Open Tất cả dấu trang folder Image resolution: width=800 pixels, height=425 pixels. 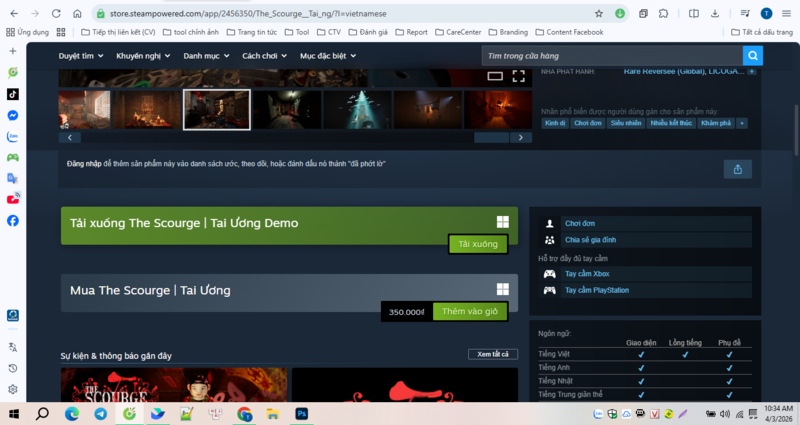tap(762, 32)
